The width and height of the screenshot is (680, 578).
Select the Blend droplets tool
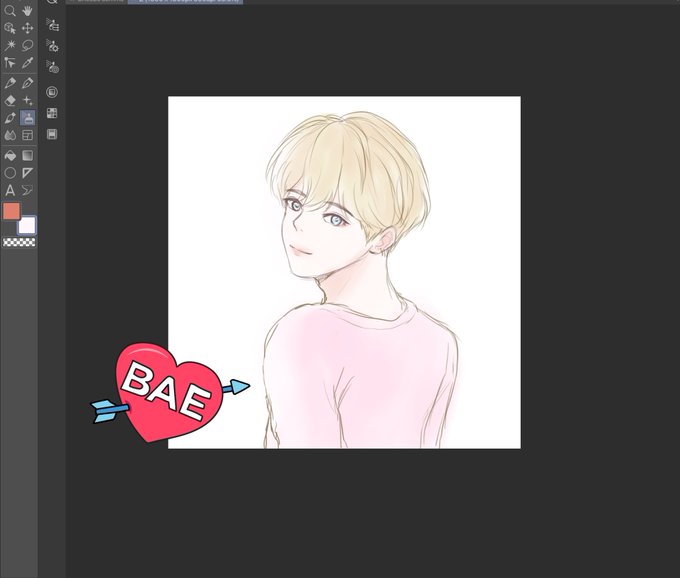pos(10,135)
